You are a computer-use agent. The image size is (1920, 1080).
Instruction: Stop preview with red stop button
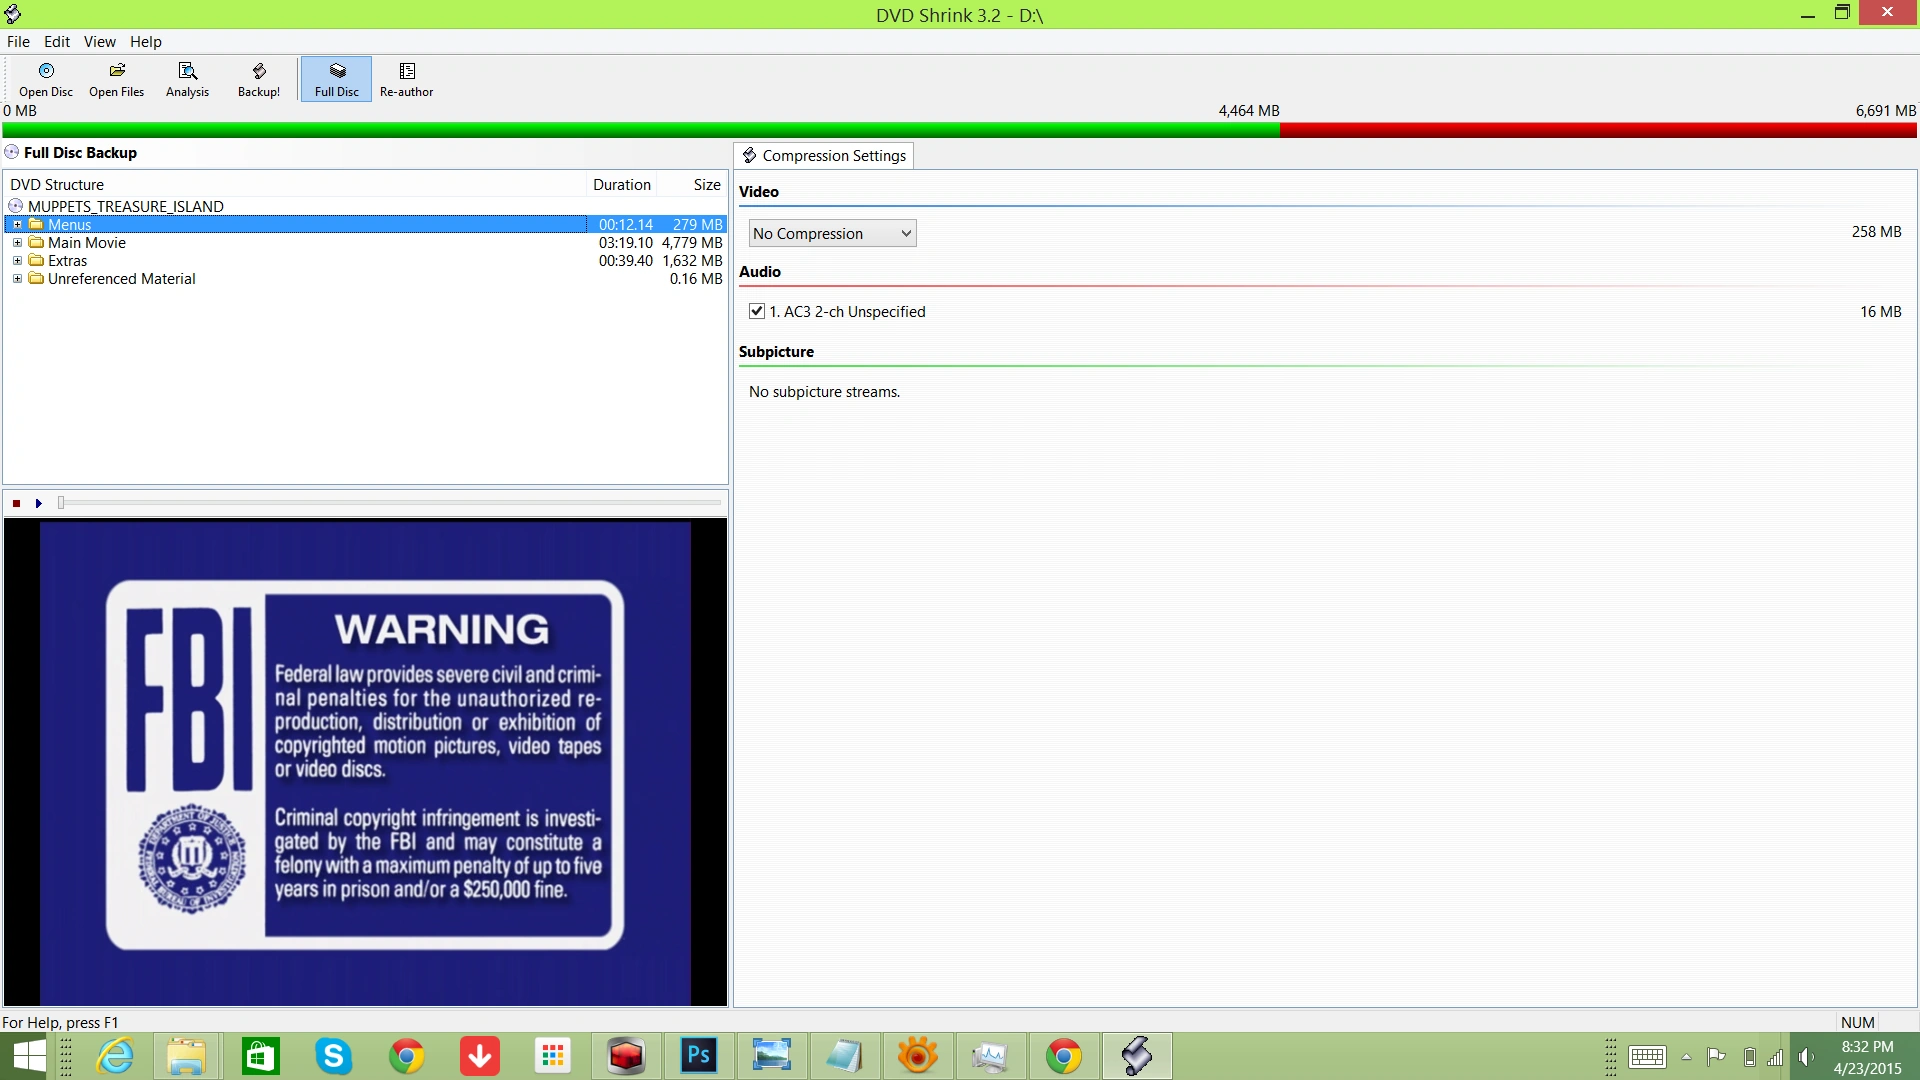tap(16, 503)
